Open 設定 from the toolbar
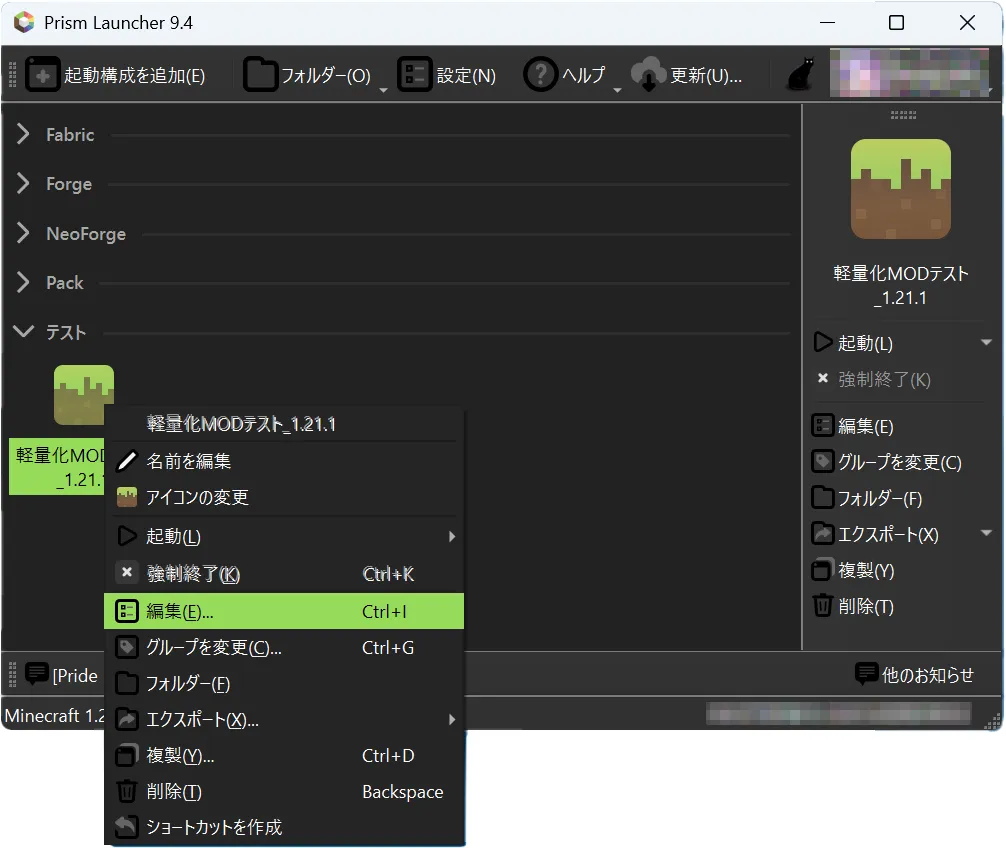Image resolution: width=1006 pixels, height=848 pixels. point(414,75)
